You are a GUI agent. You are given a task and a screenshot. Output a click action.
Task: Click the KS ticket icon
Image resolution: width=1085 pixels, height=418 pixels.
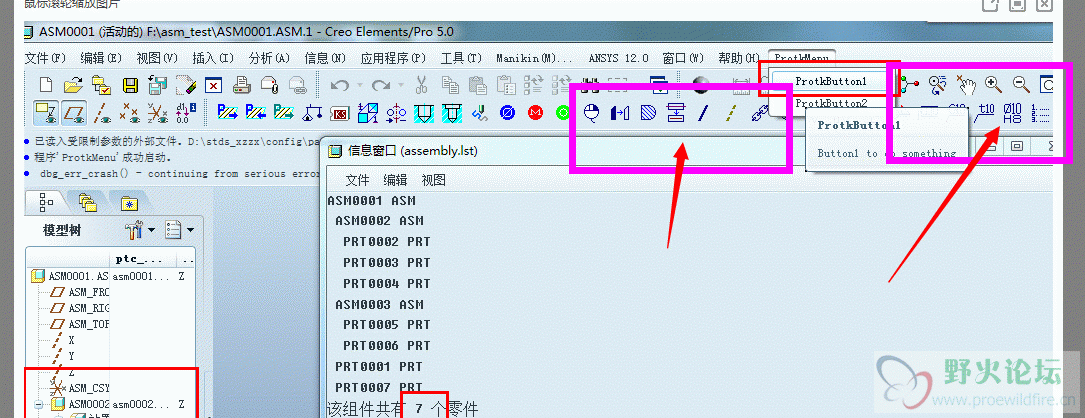click(x=339, y=112)
